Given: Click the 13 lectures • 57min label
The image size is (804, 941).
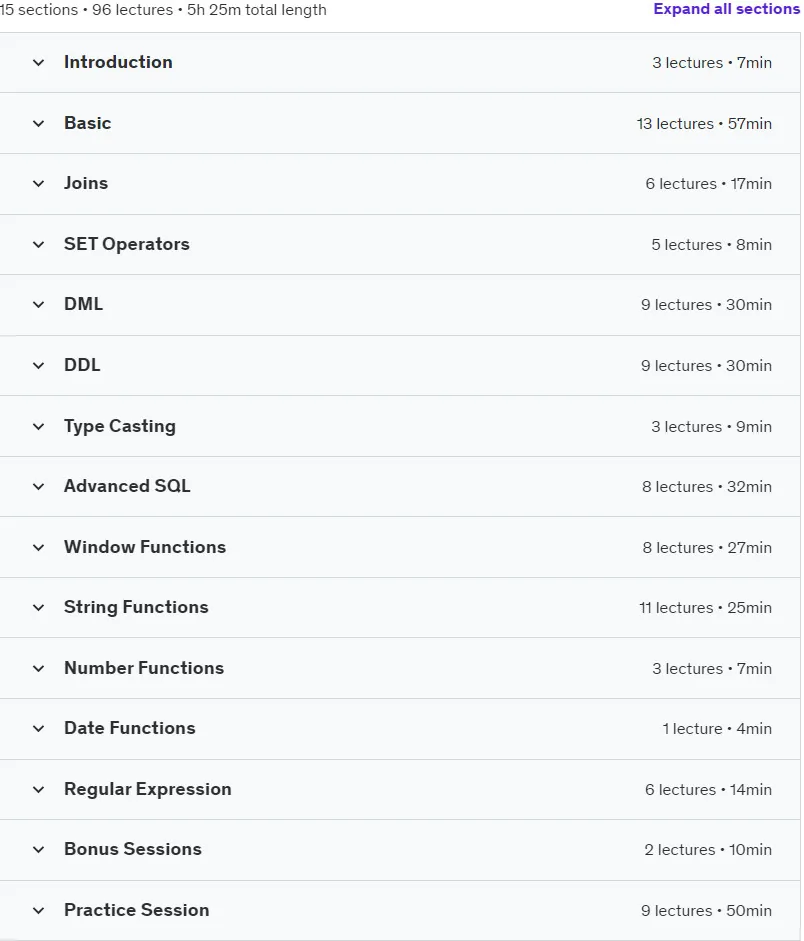Looking at the screenshot, I should [x=704, y=124].
